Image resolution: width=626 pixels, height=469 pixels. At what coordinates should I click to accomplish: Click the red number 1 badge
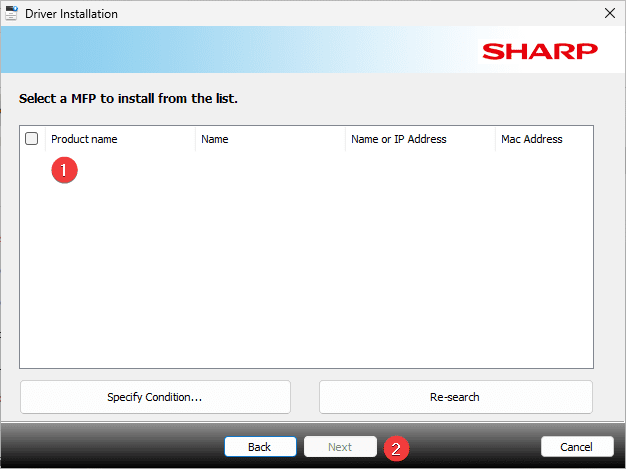pos(64,170)
